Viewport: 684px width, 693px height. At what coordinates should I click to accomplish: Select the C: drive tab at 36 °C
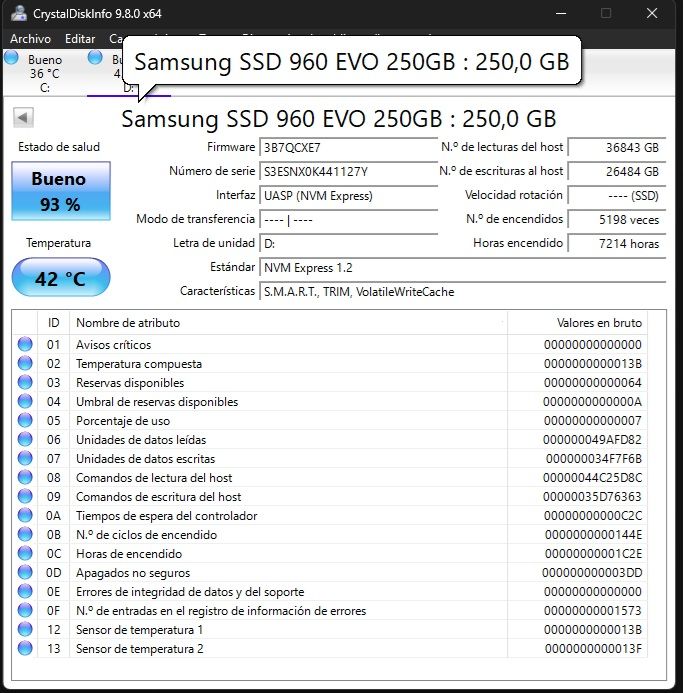point(44,73)
